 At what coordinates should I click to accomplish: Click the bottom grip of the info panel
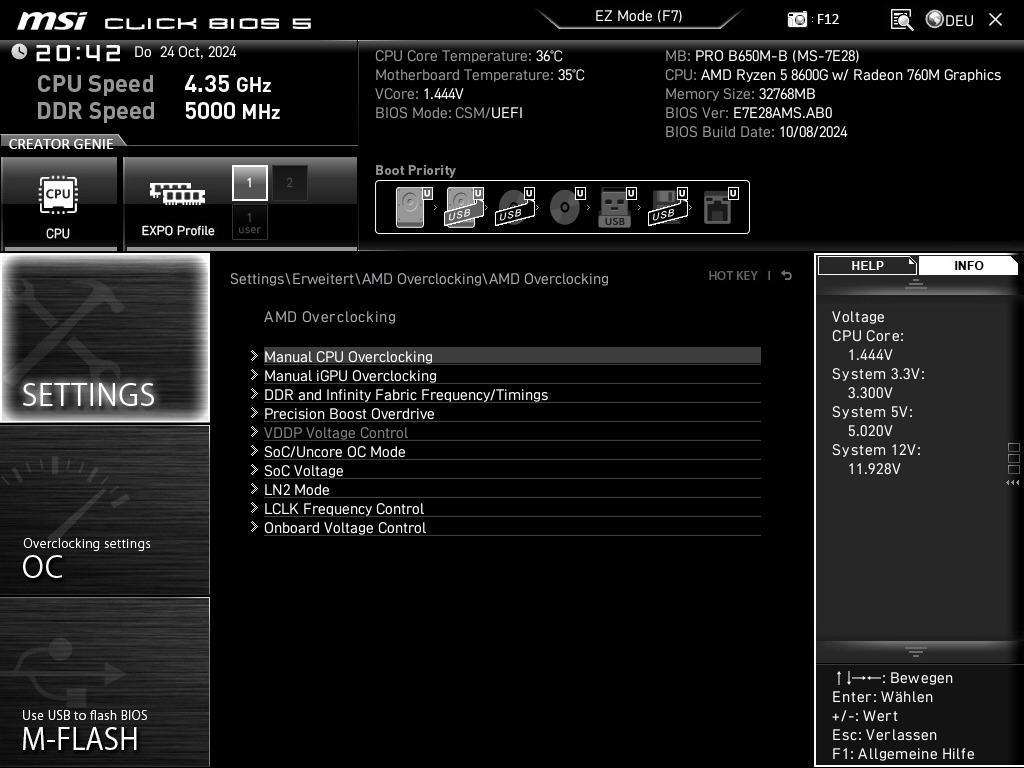916,651
